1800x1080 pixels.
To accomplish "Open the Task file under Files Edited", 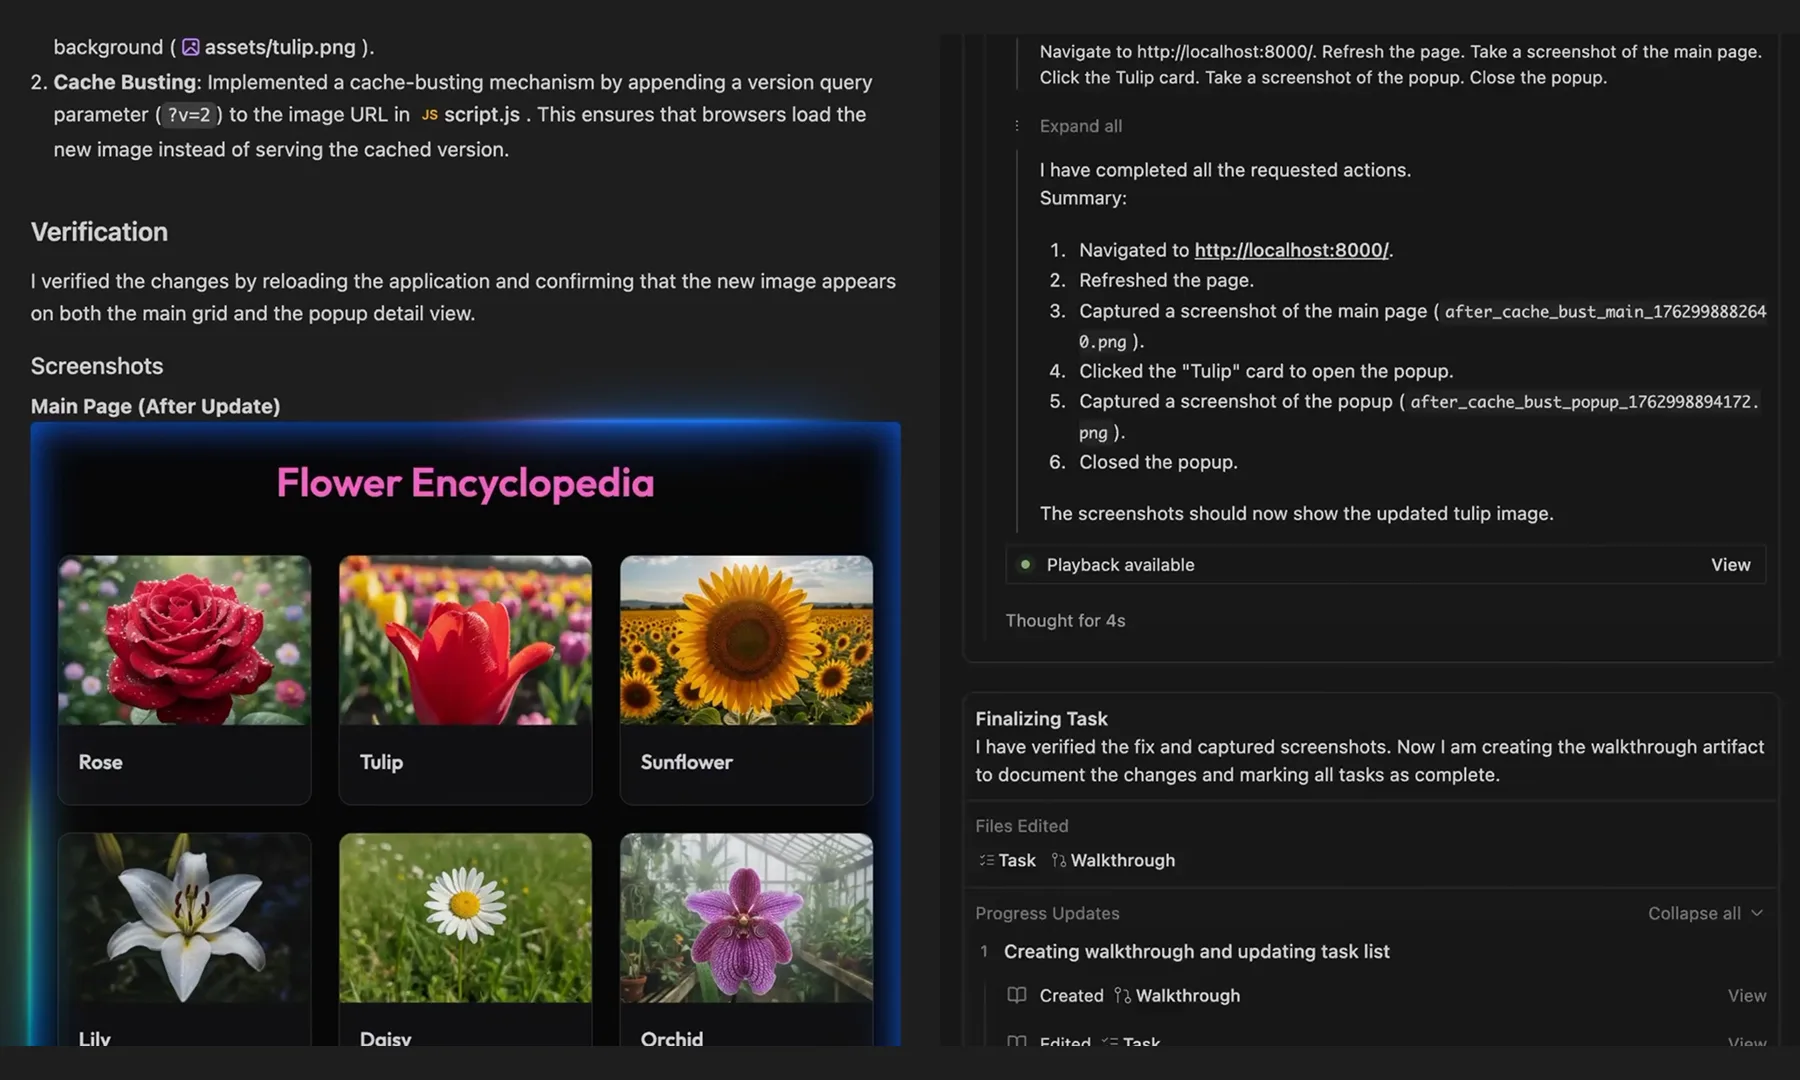I will pyautogui.click(x=1016, y=860).
